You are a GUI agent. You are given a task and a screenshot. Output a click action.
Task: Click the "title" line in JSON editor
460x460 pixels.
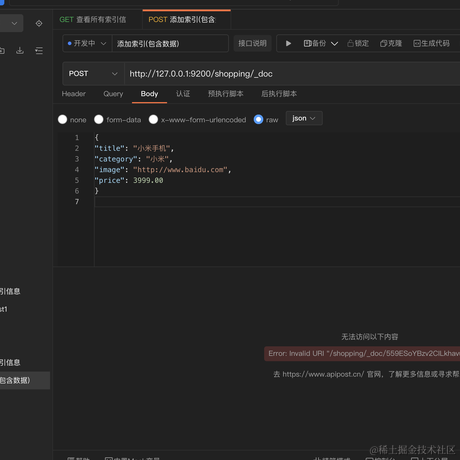click(134, 148)
